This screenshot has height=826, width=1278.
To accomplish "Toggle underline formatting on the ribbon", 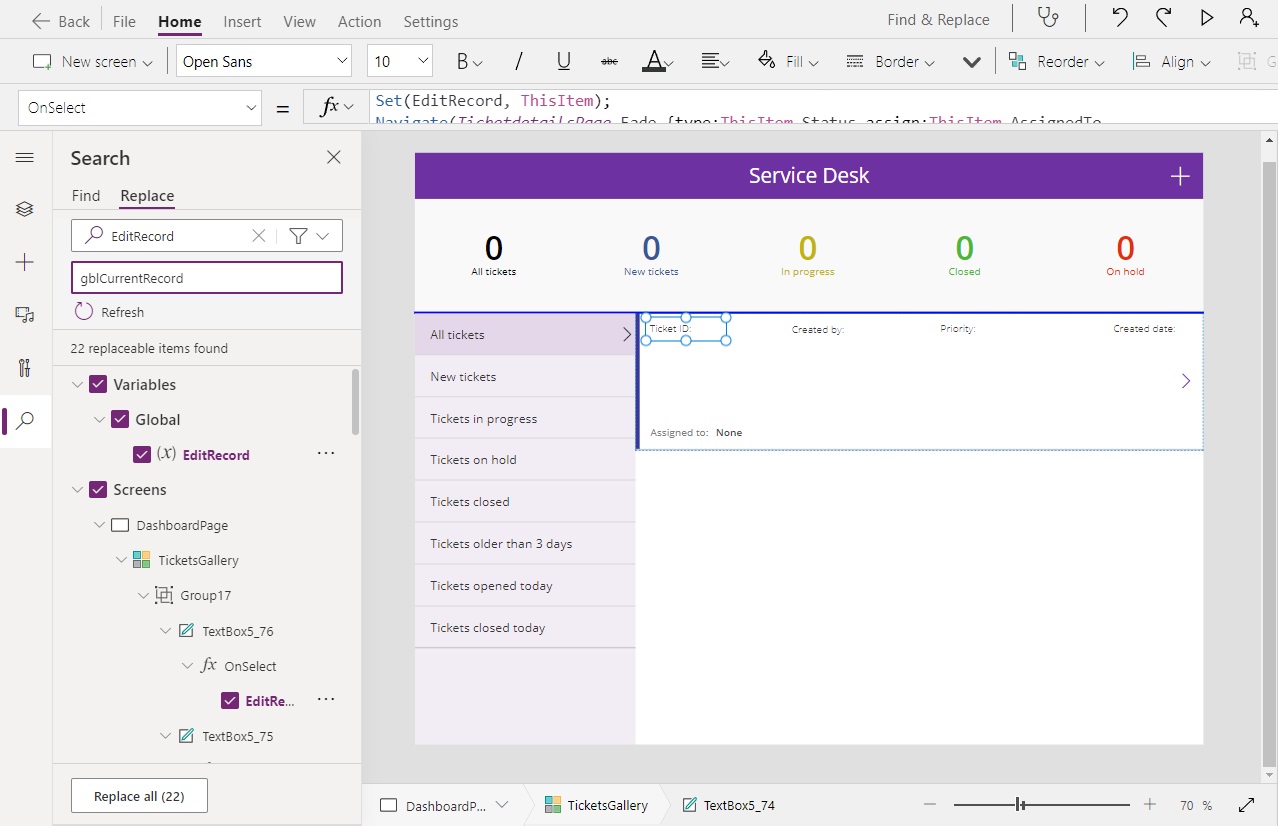I will click(x=563, y=61).
